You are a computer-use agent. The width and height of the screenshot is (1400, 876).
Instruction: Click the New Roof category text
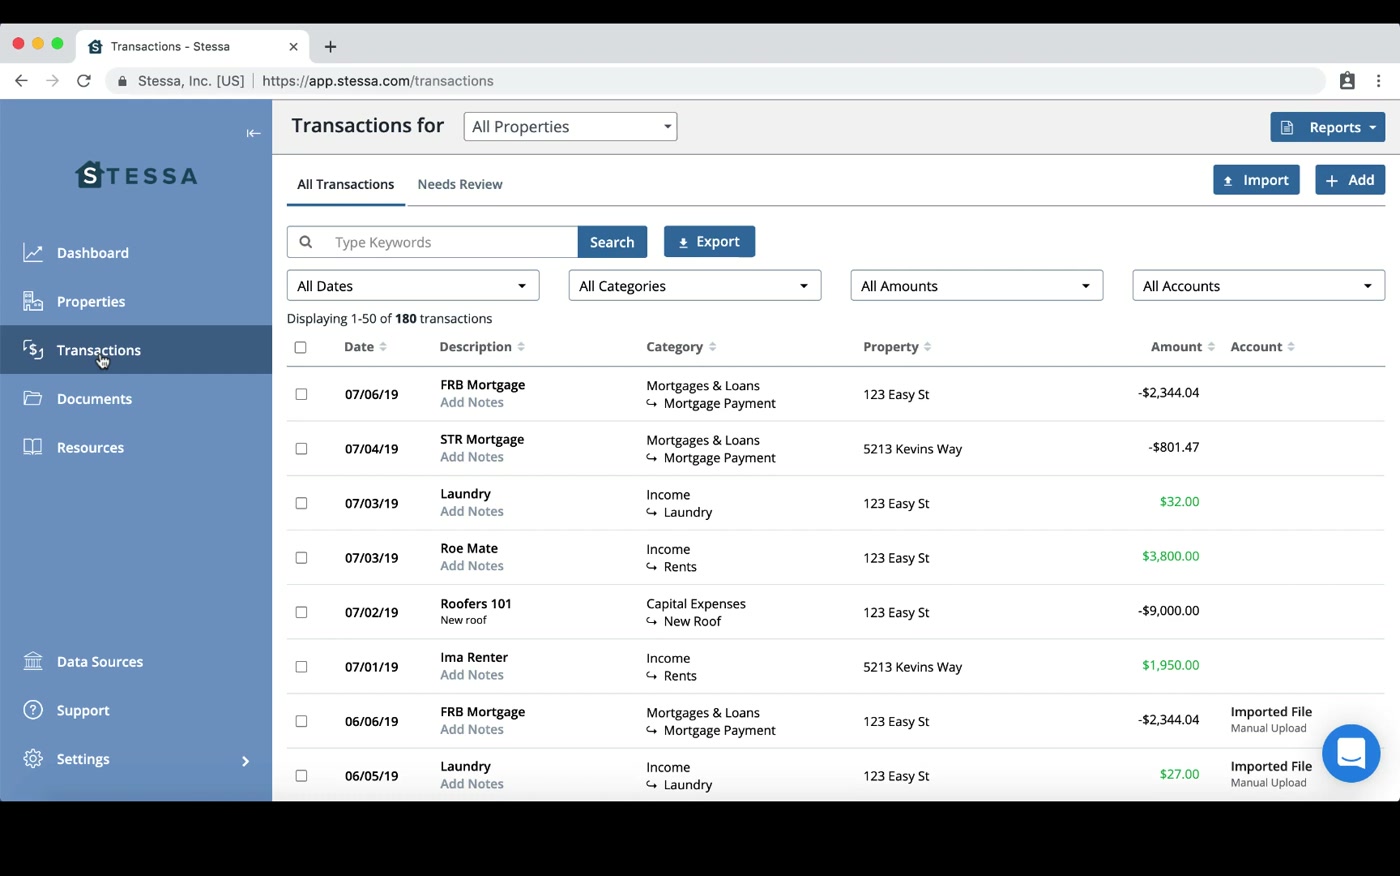click(x=692, y=621)
